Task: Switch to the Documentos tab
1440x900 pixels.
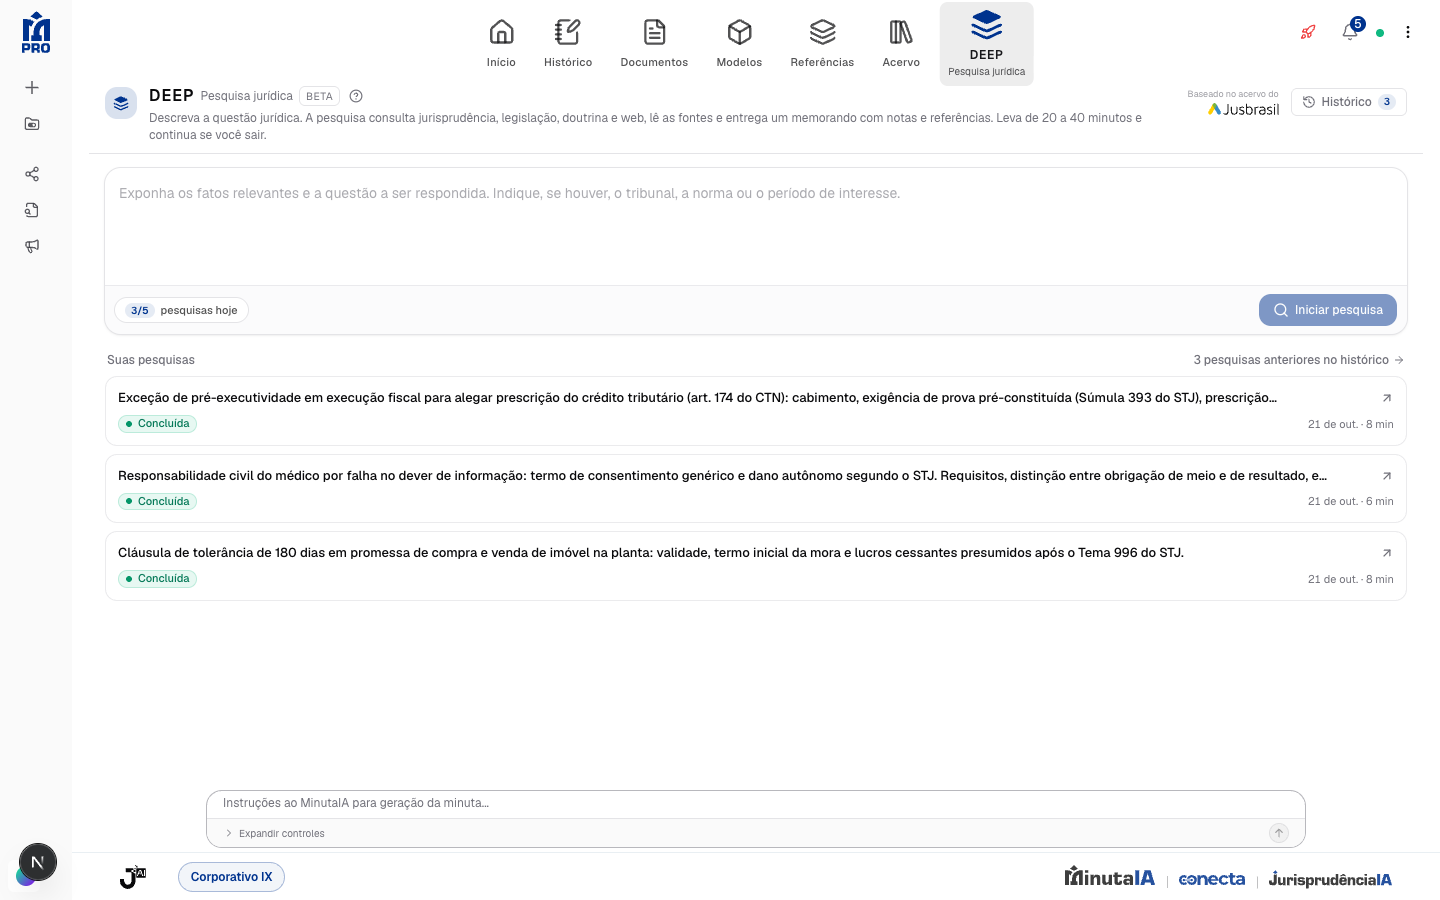Action: (x=654, y=44)
